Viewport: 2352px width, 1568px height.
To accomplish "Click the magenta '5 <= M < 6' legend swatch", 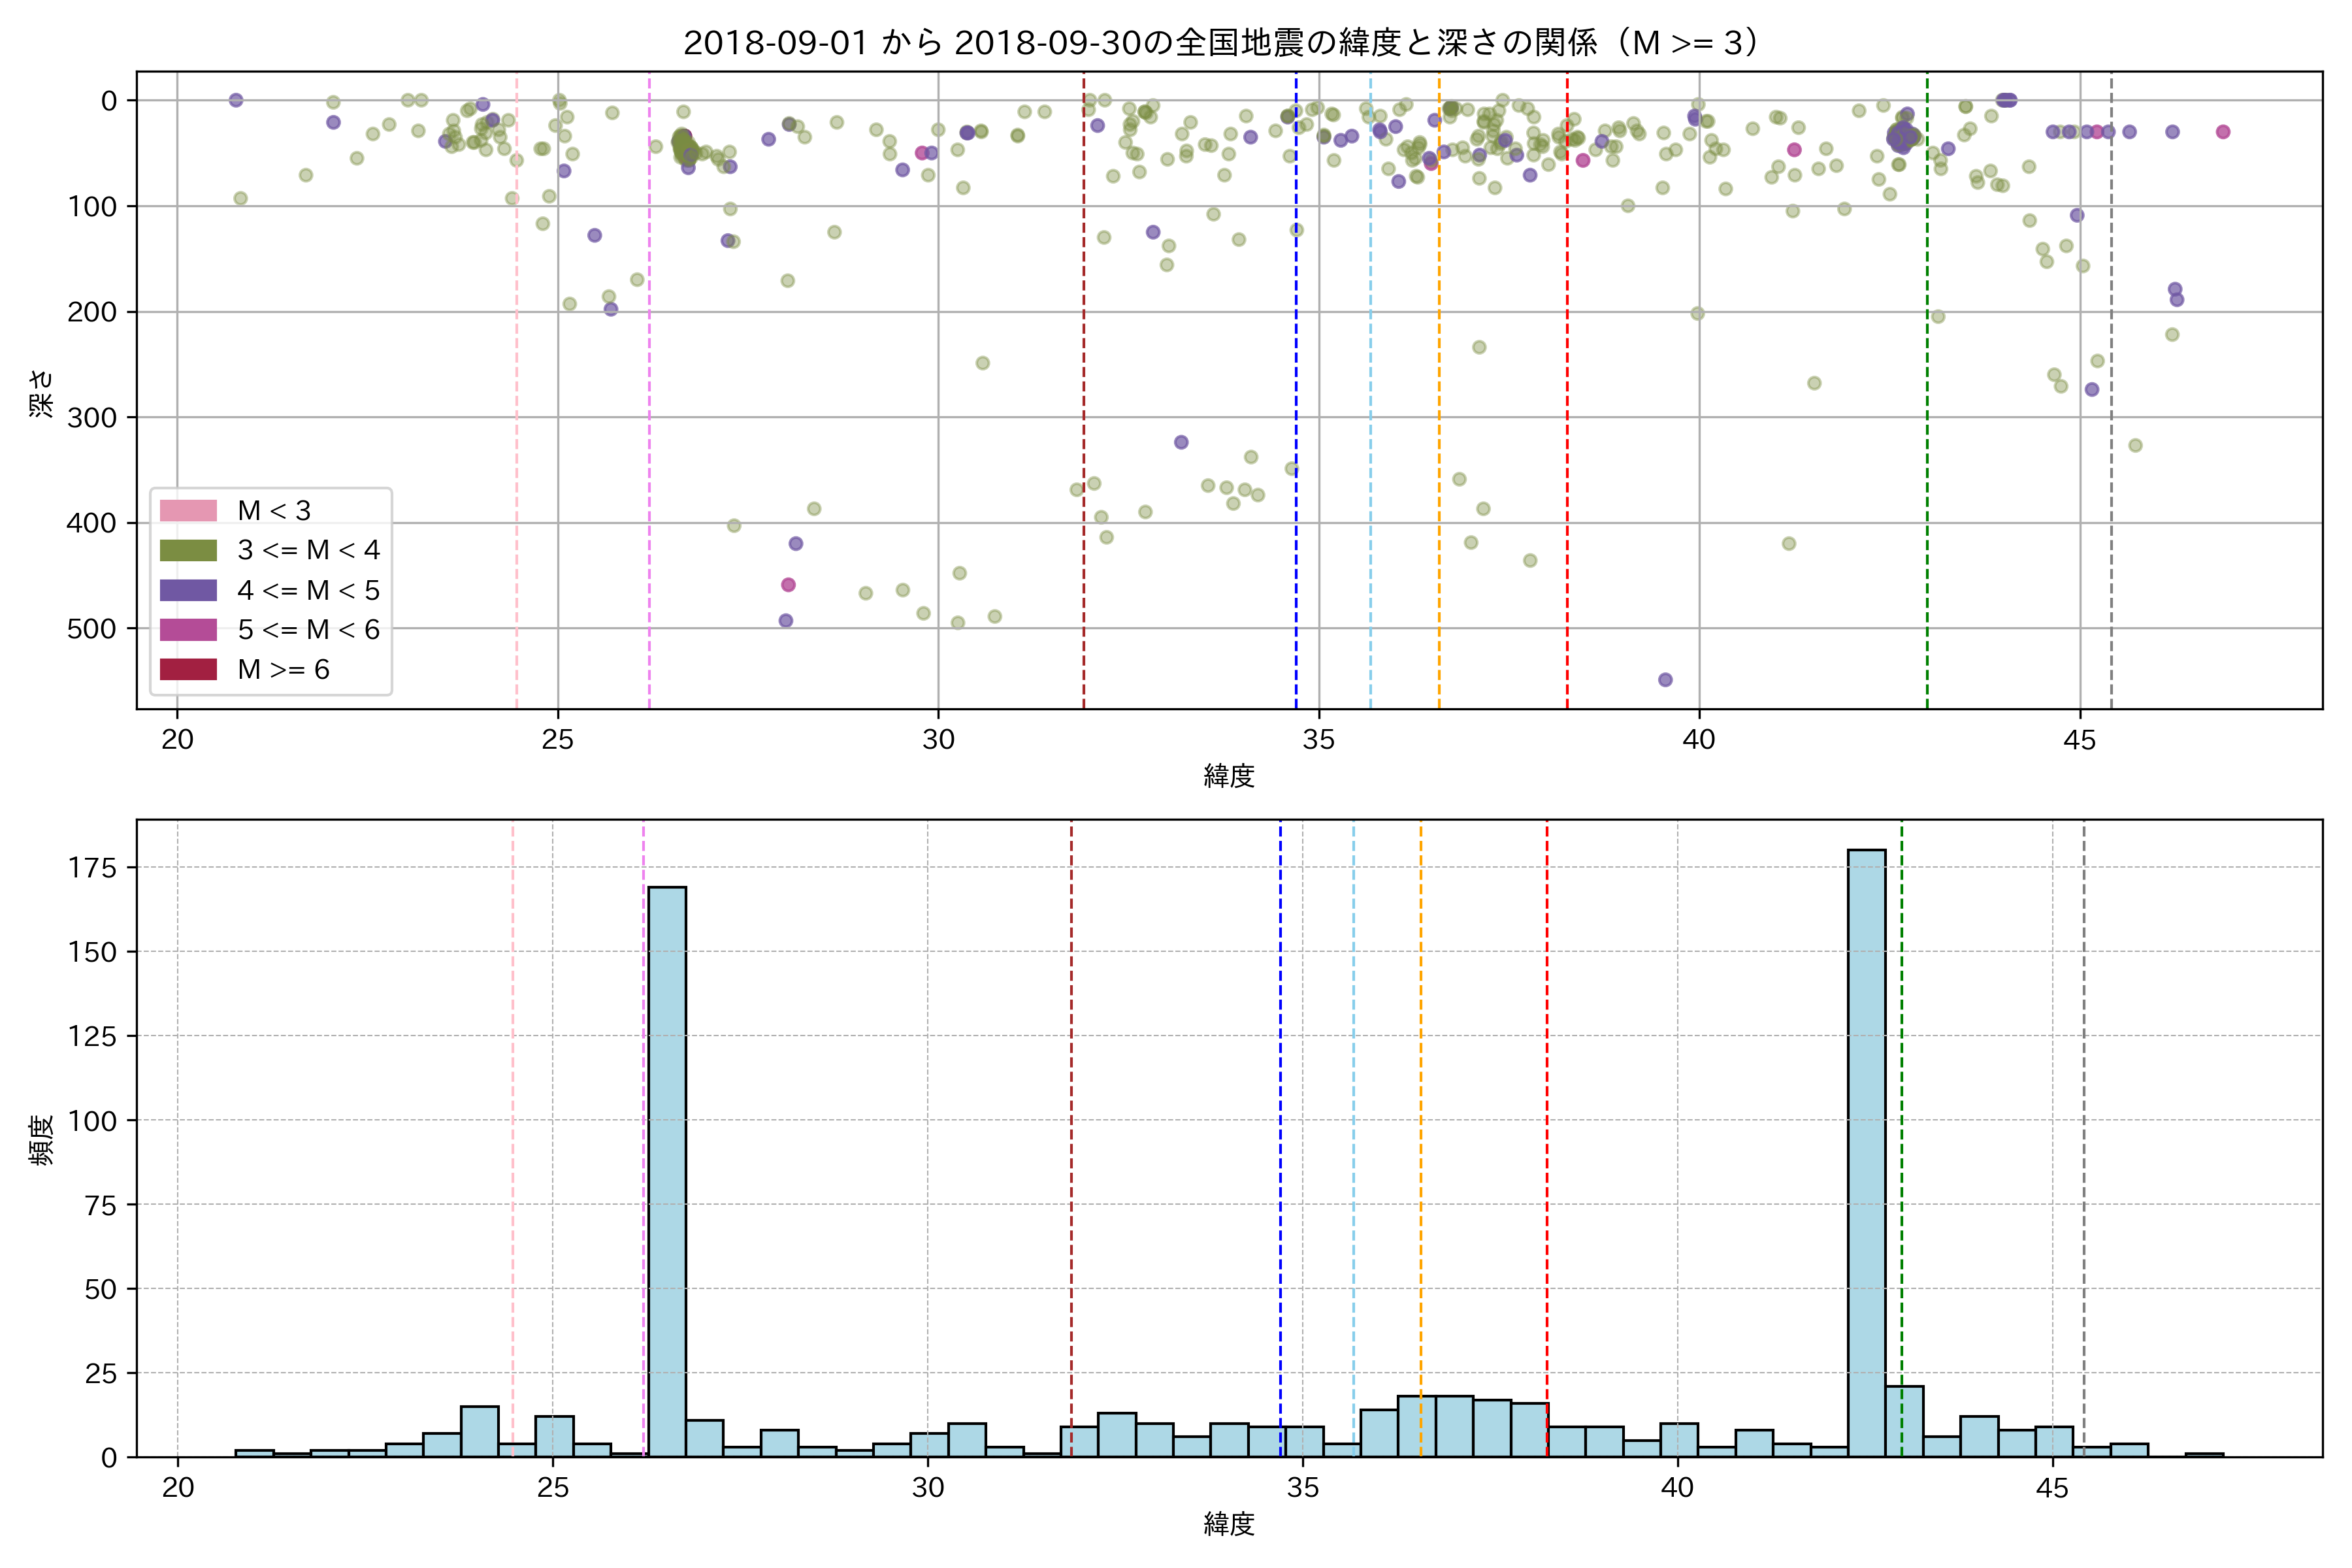I will (x=188, y=630).
